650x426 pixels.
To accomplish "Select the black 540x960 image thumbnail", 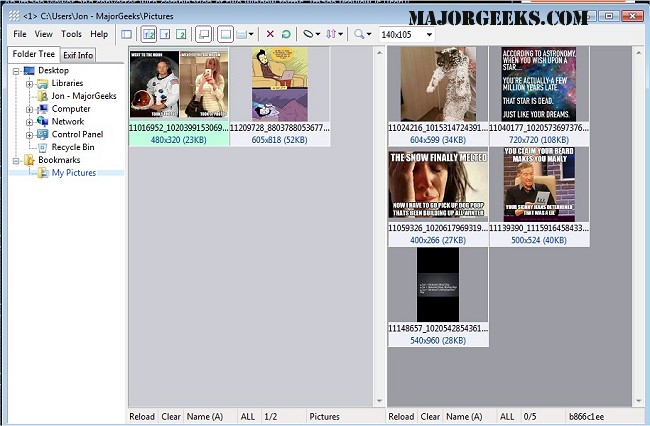I will pos(438,285).
